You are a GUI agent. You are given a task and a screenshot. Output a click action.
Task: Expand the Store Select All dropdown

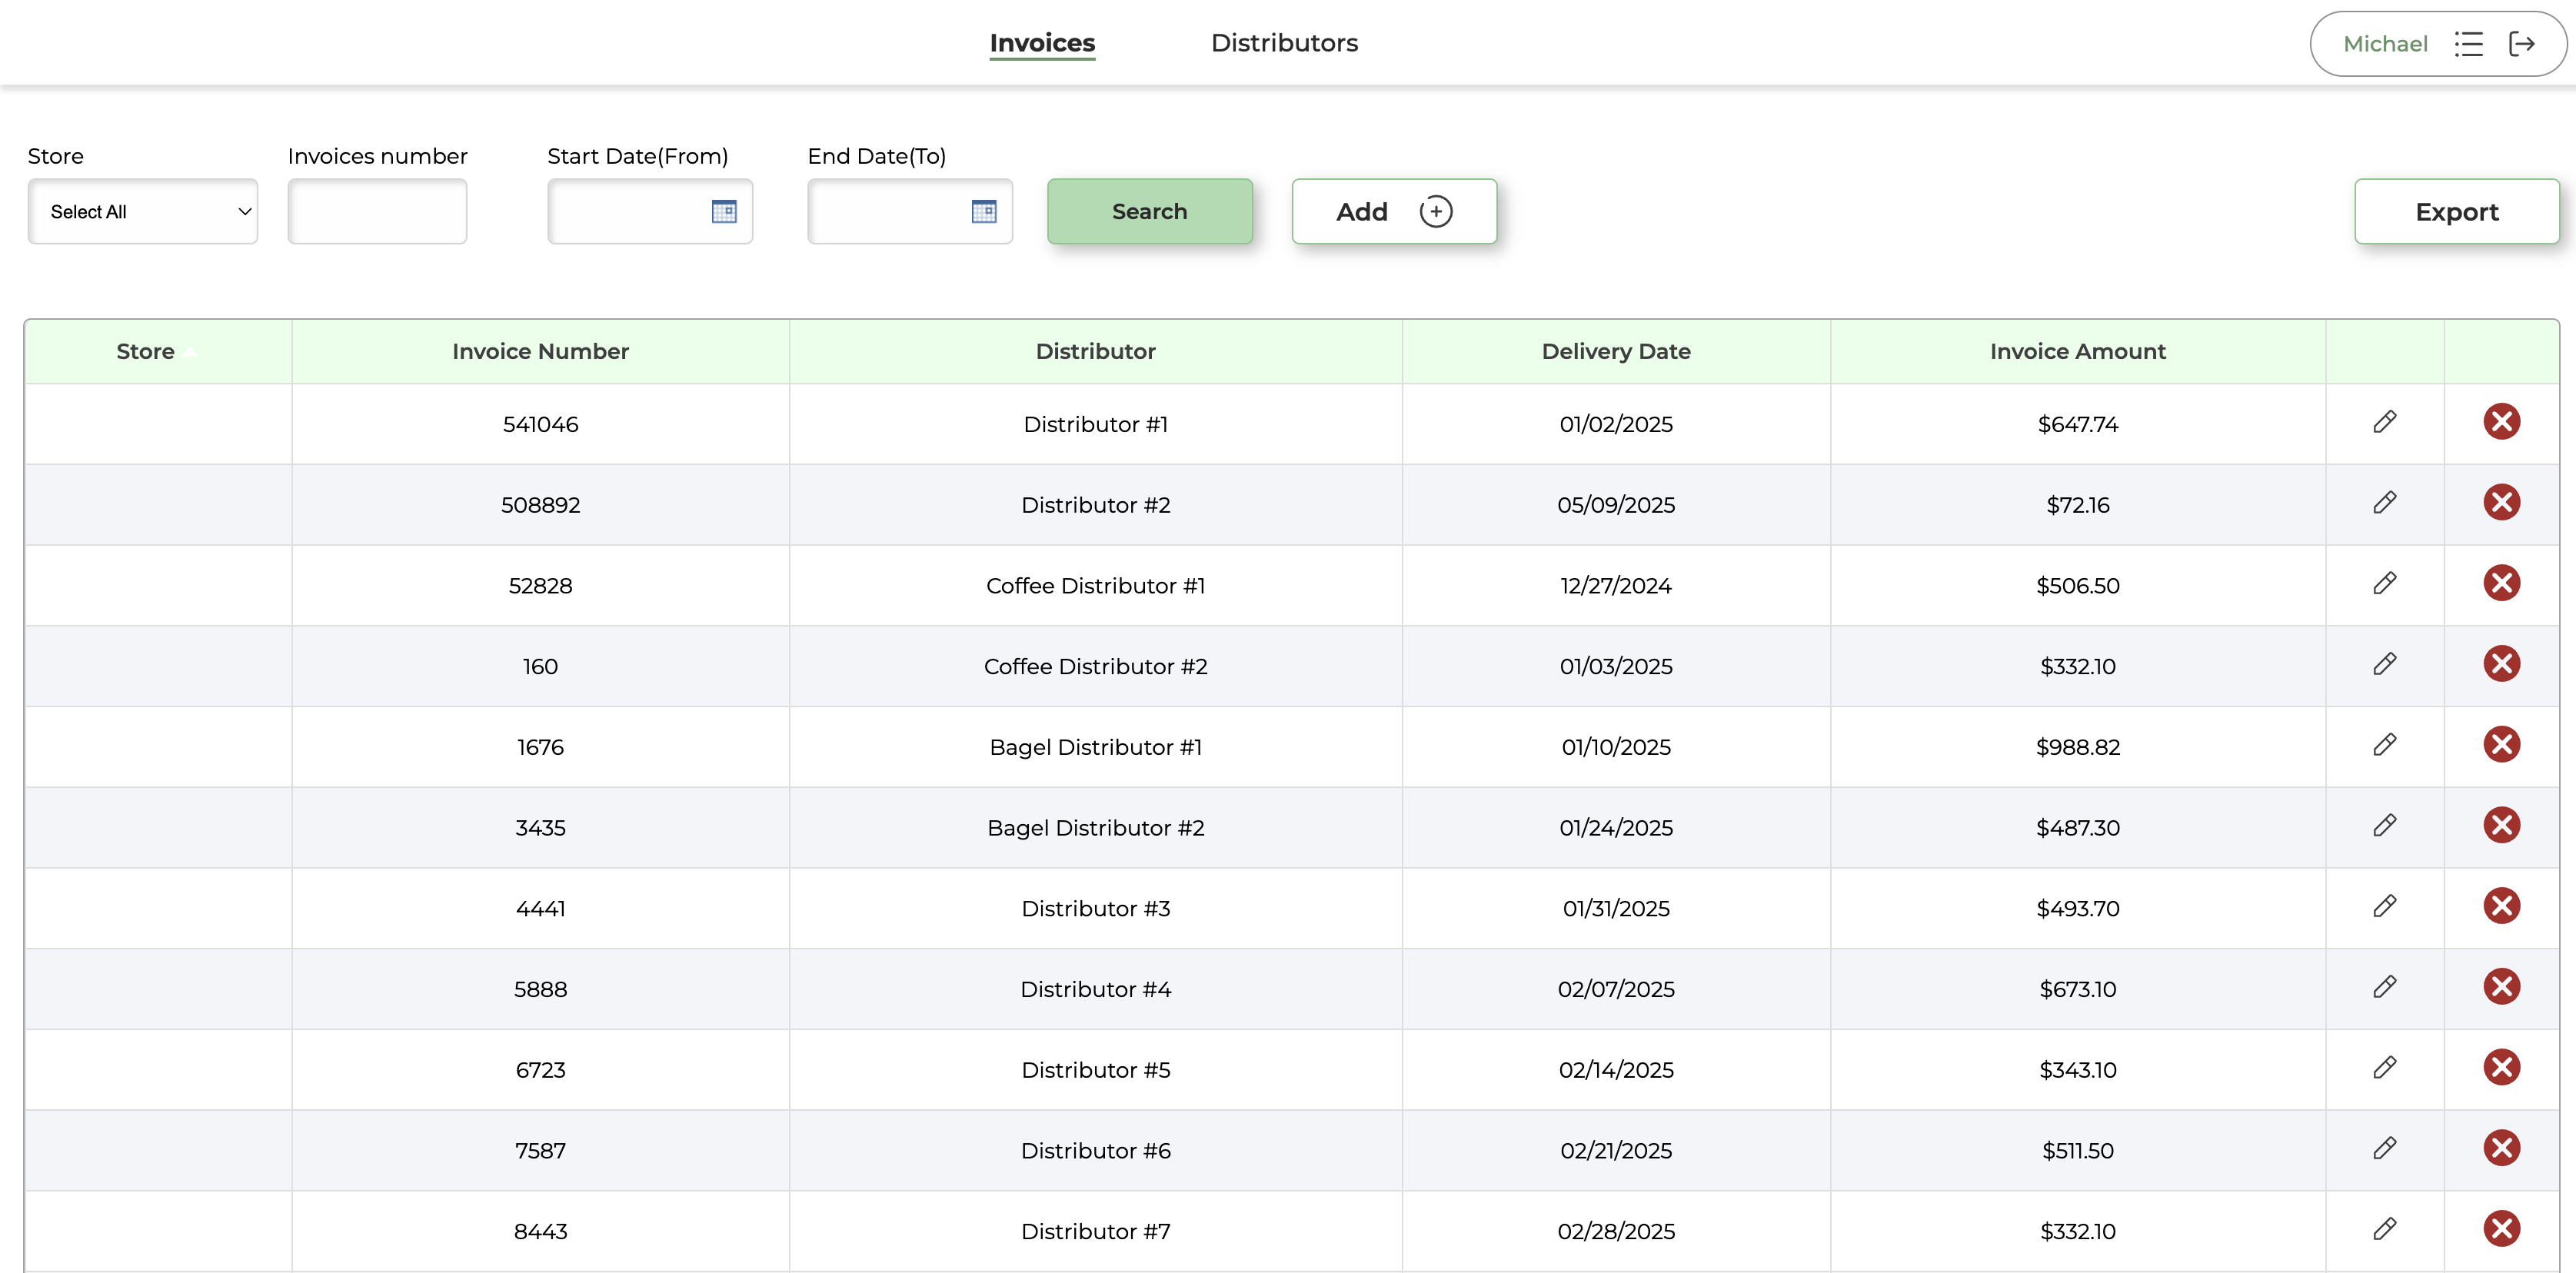143,211
